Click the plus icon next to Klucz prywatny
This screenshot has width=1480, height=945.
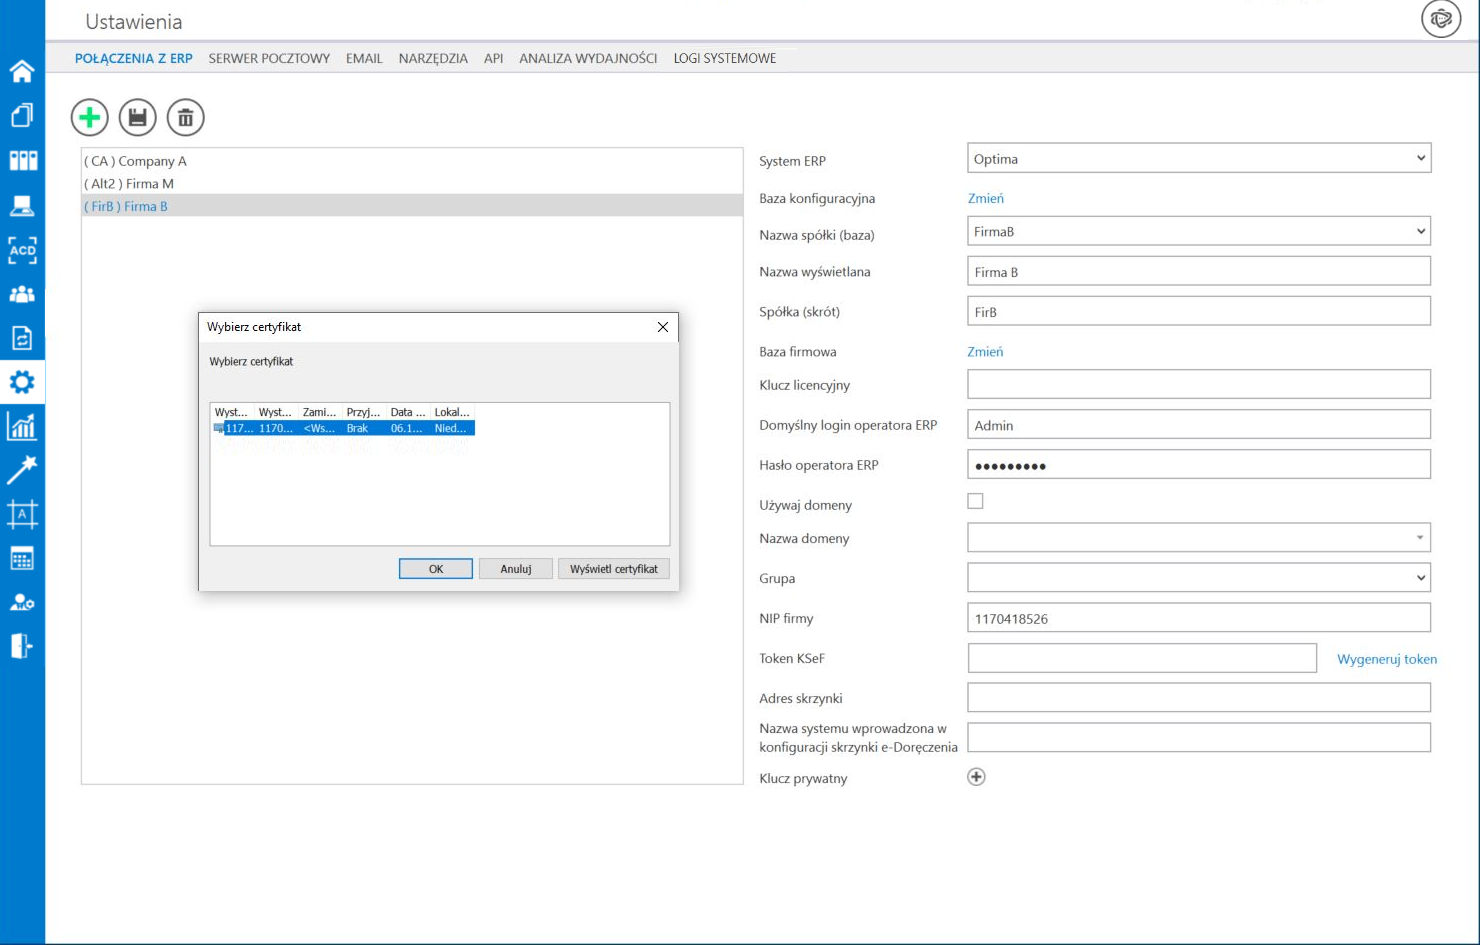(976, 777)
